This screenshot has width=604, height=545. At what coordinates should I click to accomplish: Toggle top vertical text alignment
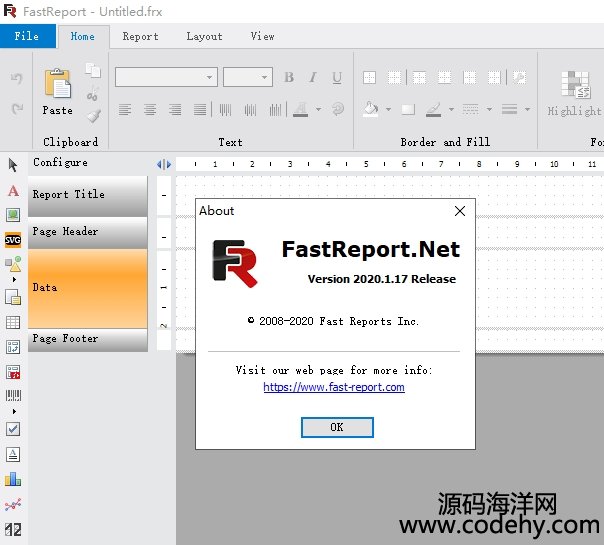tap(225, 110)
